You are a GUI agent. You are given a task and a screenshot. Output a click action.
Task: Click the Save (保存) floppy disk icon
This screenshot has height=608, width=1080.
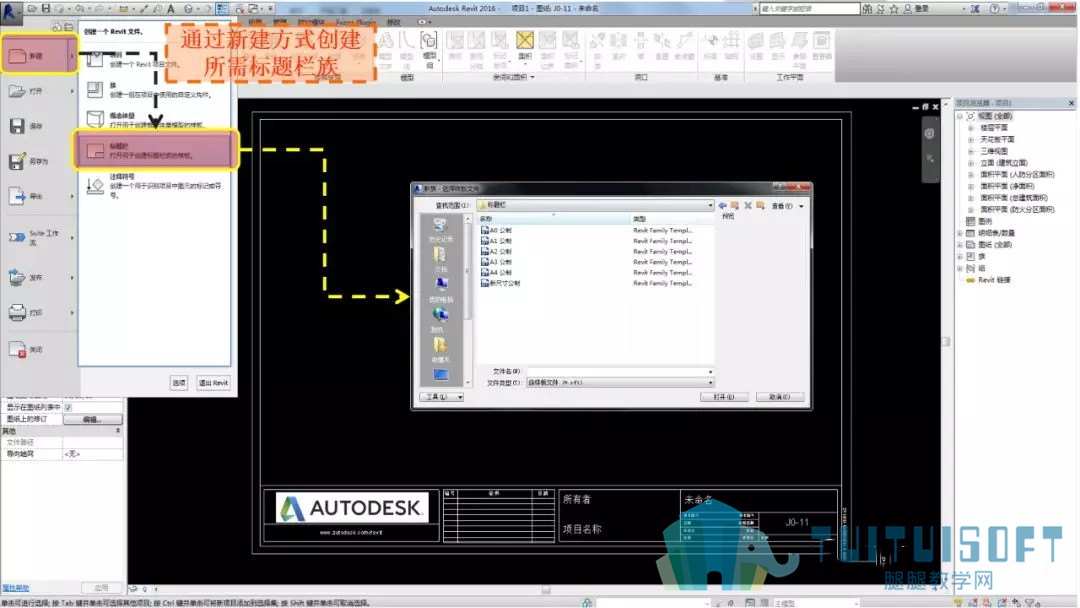(17, 126)
